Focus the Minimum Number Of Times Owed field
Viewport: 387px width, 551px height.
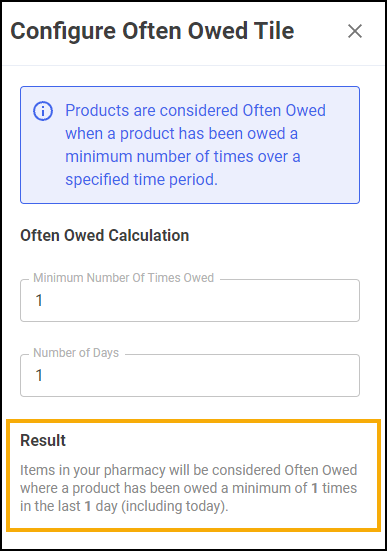(190, 300)
